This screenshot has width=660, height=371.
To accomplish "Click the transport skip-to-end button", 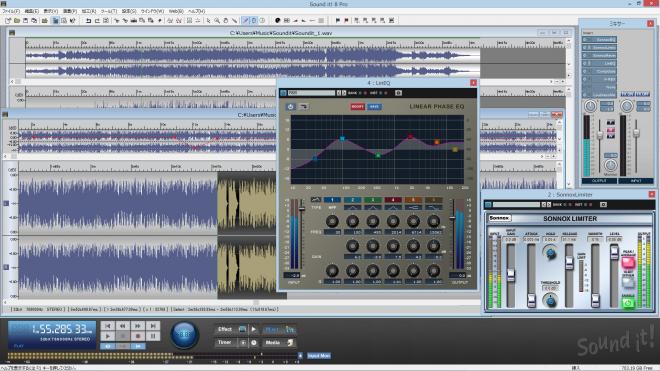I will [x=153, y=326].
